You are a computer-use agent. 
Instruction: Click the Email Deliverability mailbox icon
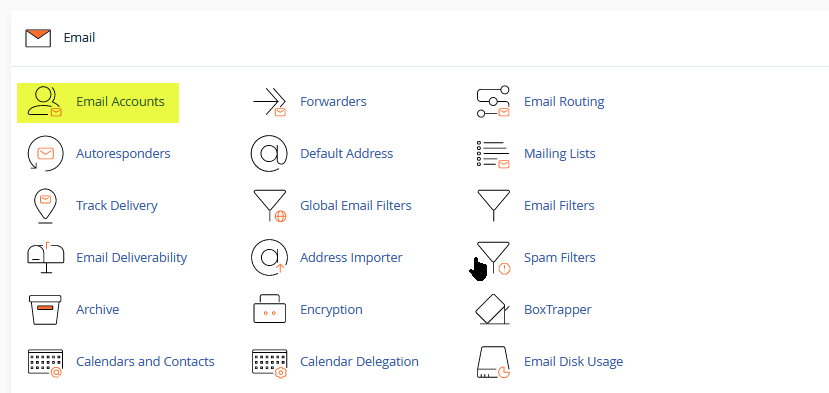45,258
